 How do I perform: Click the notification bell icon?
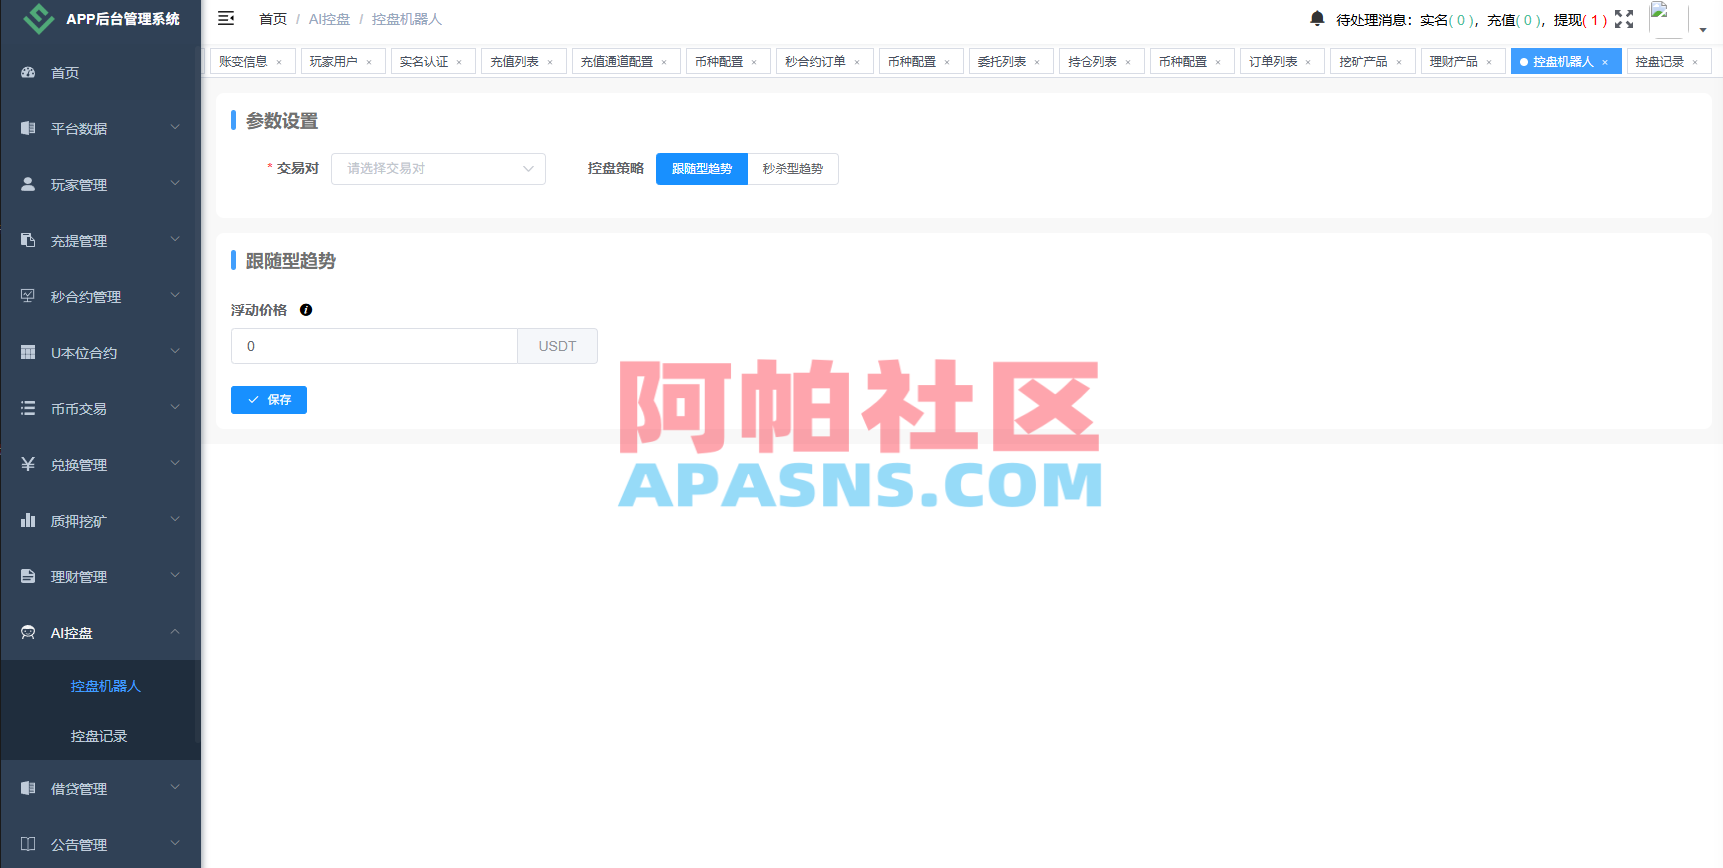tap(1317, 18)
